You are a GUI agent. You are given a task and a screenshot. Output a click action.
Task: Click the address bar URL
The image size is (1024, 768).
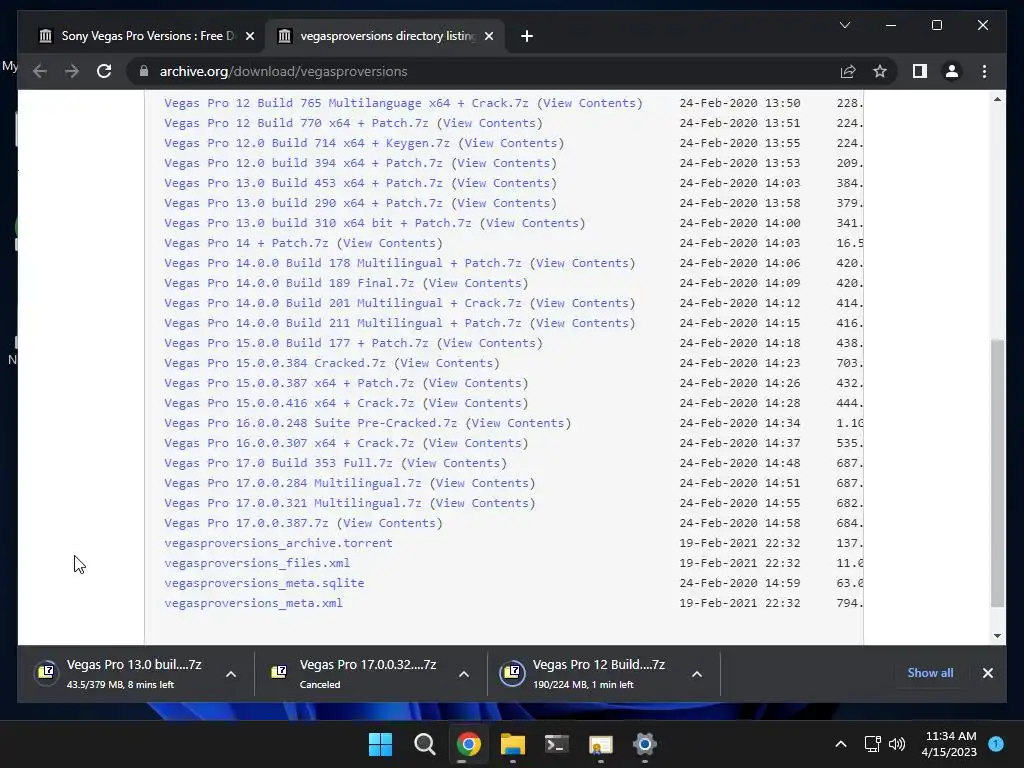click(283, 71)
